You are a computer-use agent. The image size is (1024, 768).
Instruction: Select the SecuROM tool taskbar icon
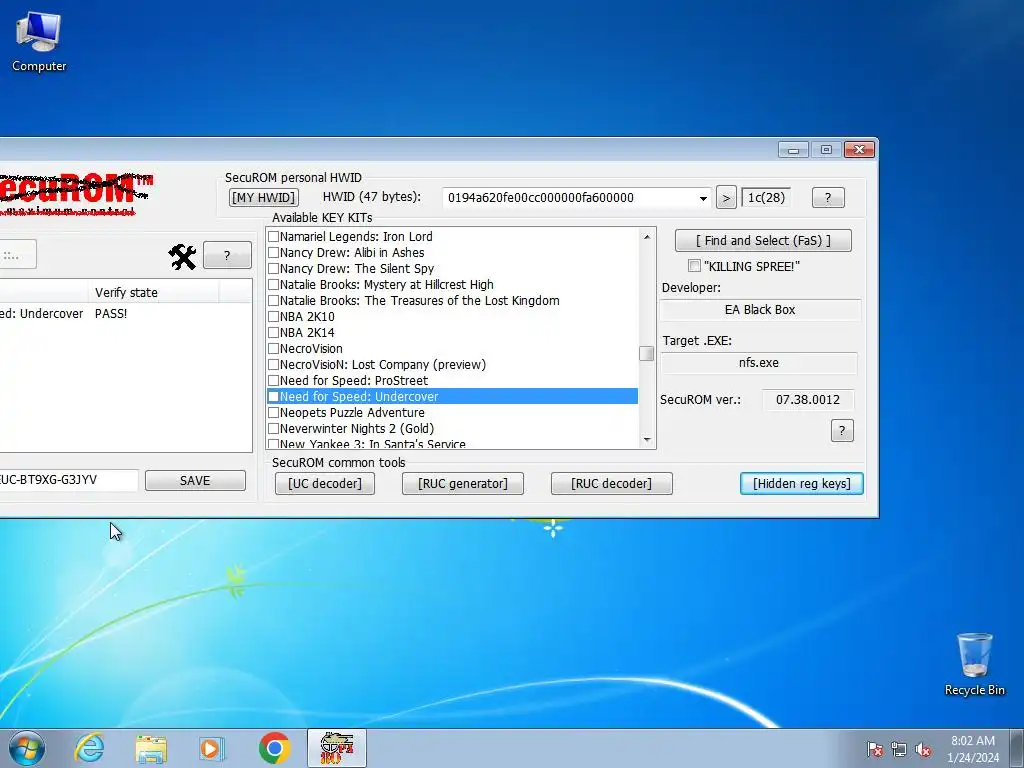point(337,748)
